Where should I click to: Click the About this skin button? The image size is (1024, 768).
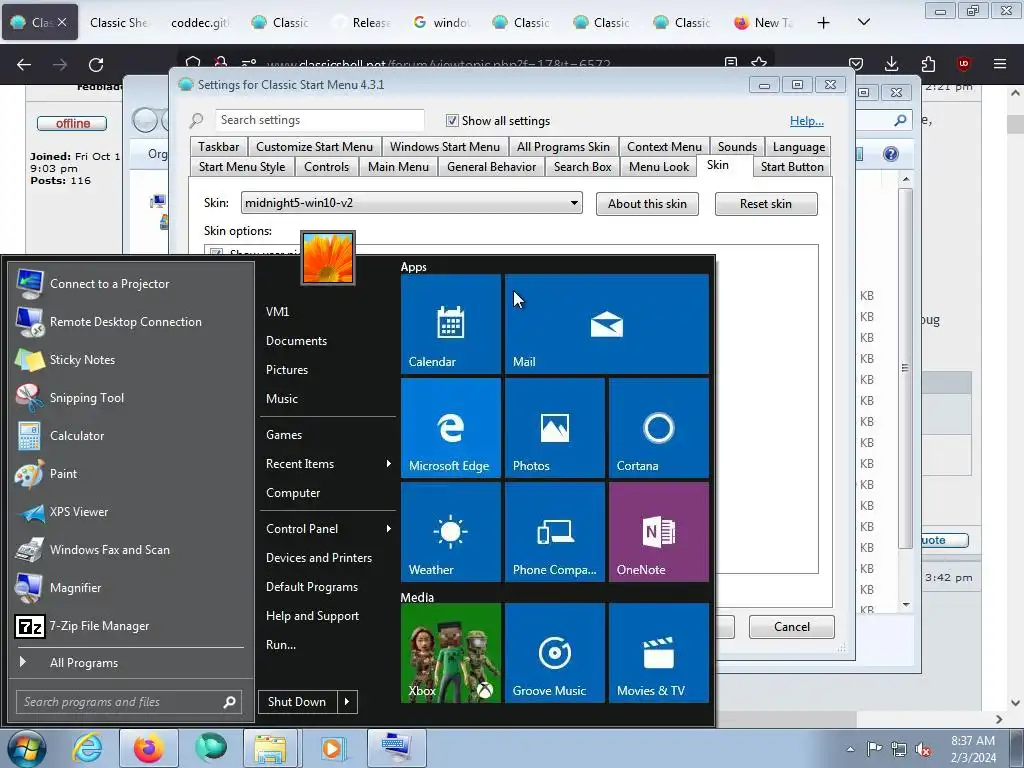pyautogui.click(x=647, y=204)
